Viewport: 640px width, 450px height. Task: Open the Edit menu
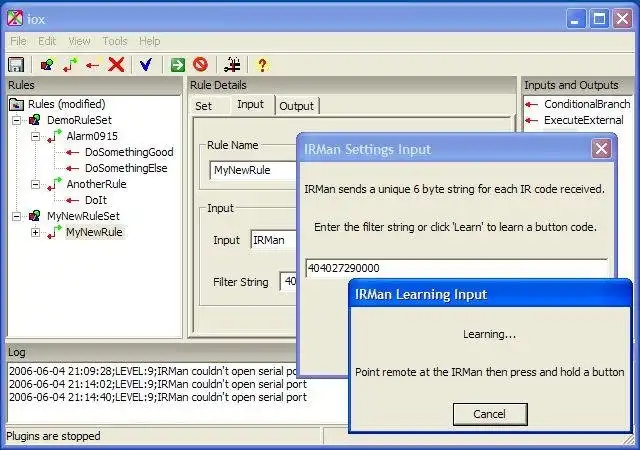click(x=47, y=41)
